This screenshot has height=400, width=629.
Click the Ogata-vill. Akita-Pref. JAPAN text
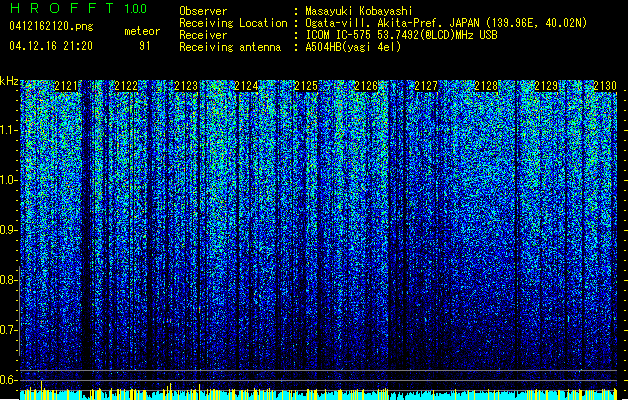(x=392, y=23)
